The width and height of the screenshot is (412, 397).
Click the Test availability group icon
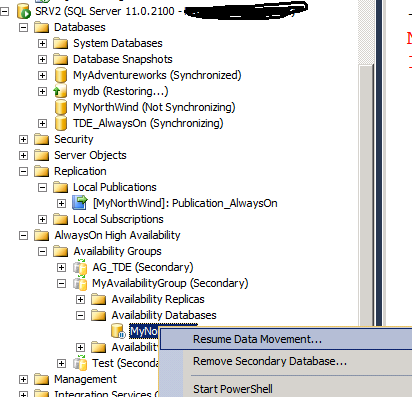(x=80, y=363)
